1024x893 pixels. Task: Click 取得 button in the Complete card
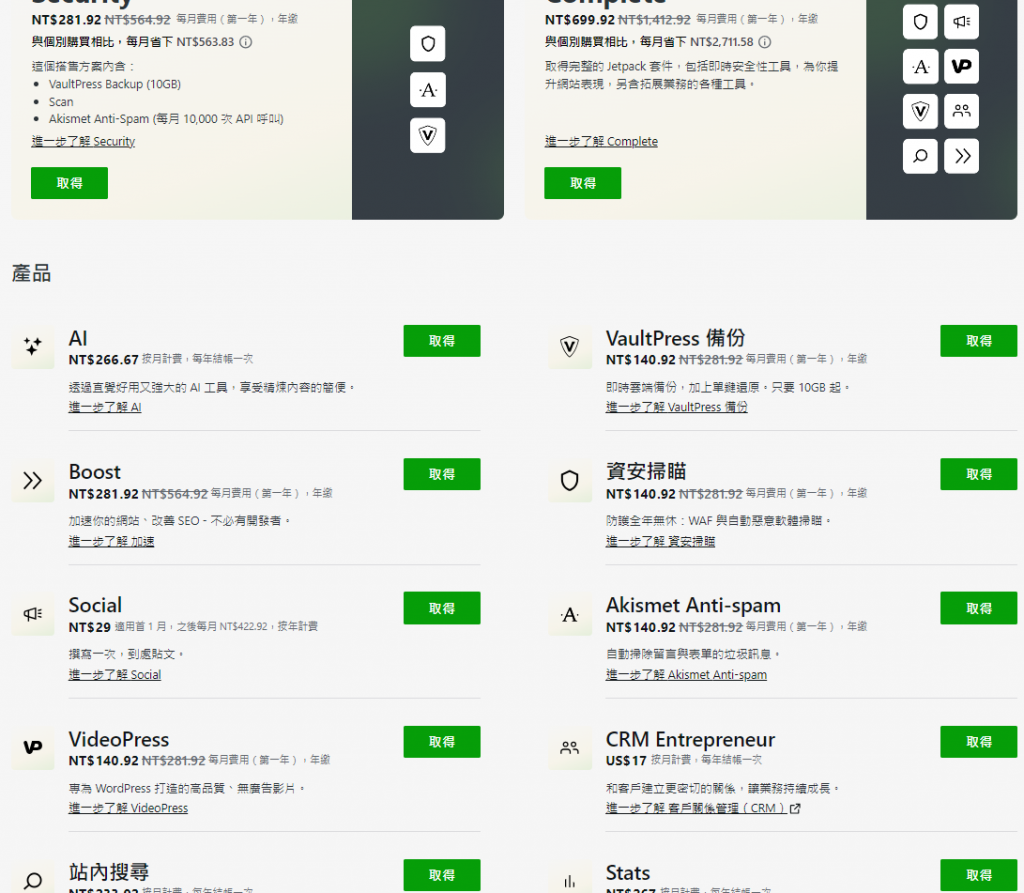pyautogui.click(x=583, y=183)
